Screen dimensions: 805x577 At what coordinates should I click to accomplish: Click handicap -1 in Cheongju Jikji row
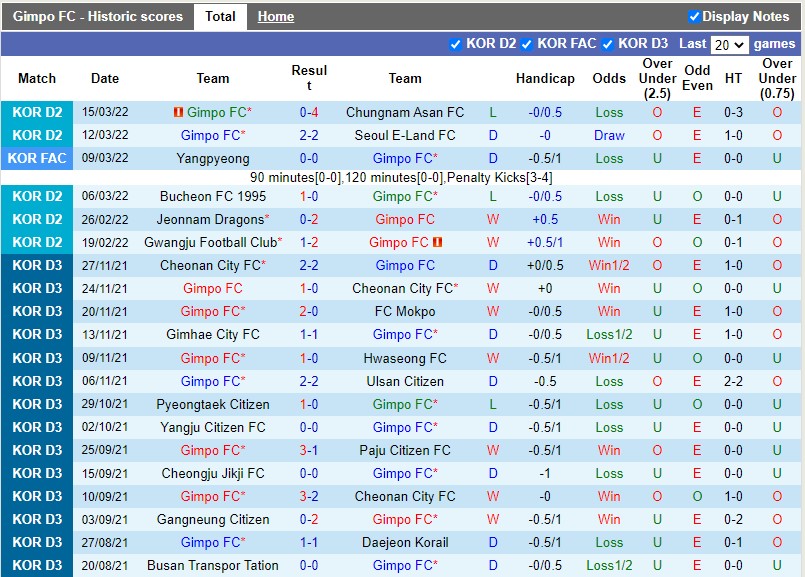click(545, 473)
